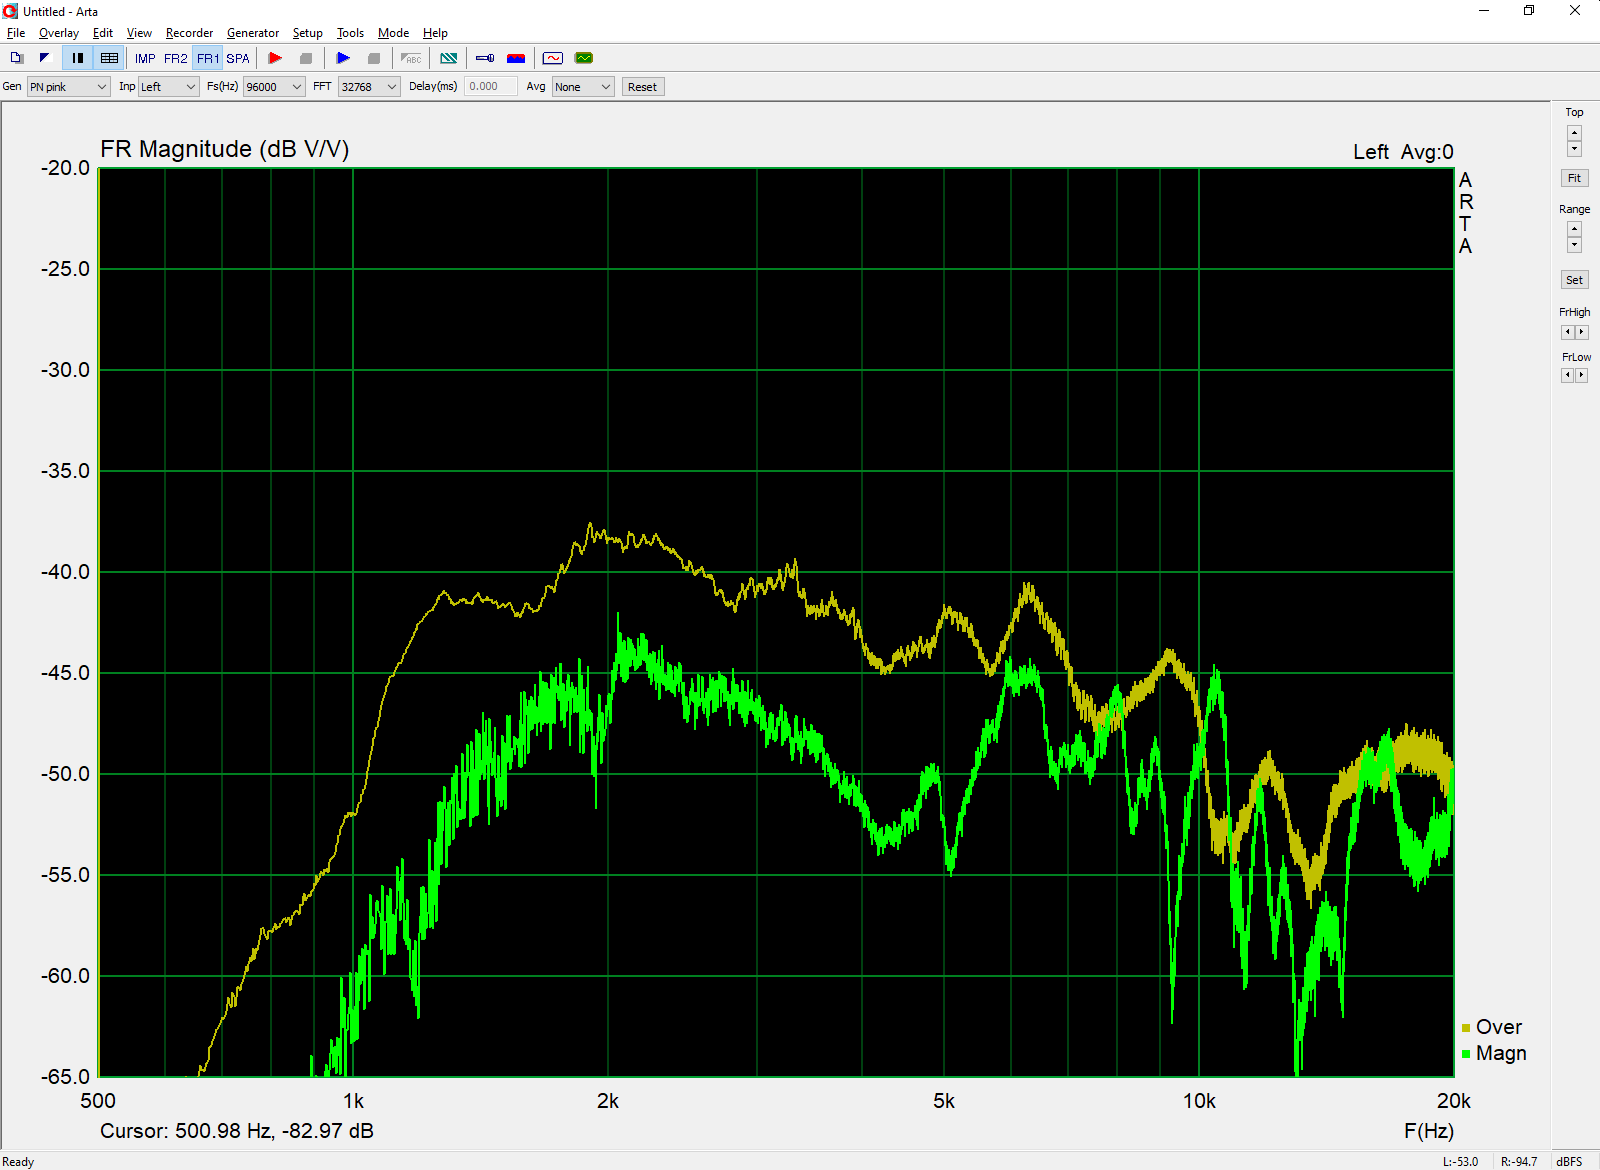The width and height of the screenshot is (1600, 1170).
Task: Click the ABC text label toolbar icon
Action: pyautogui.click(x=411, y=58)
